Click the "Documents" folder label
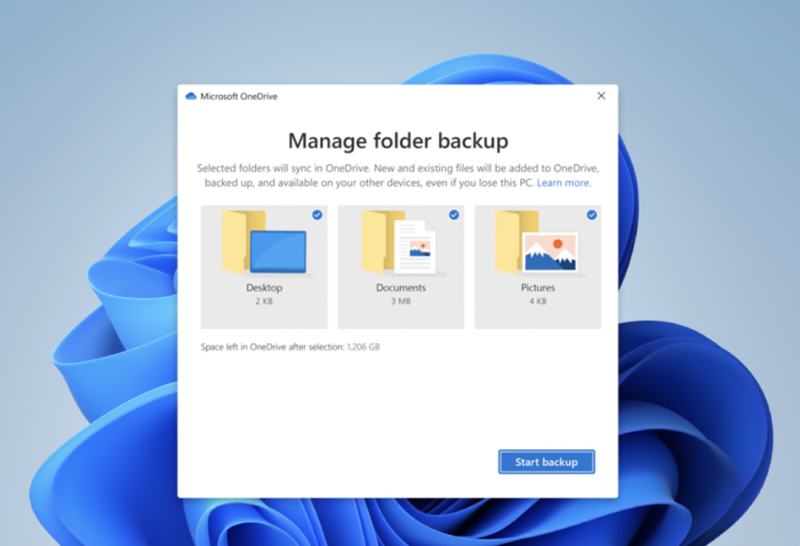This screenshot has height=546, width=800. tap(401, 287)
